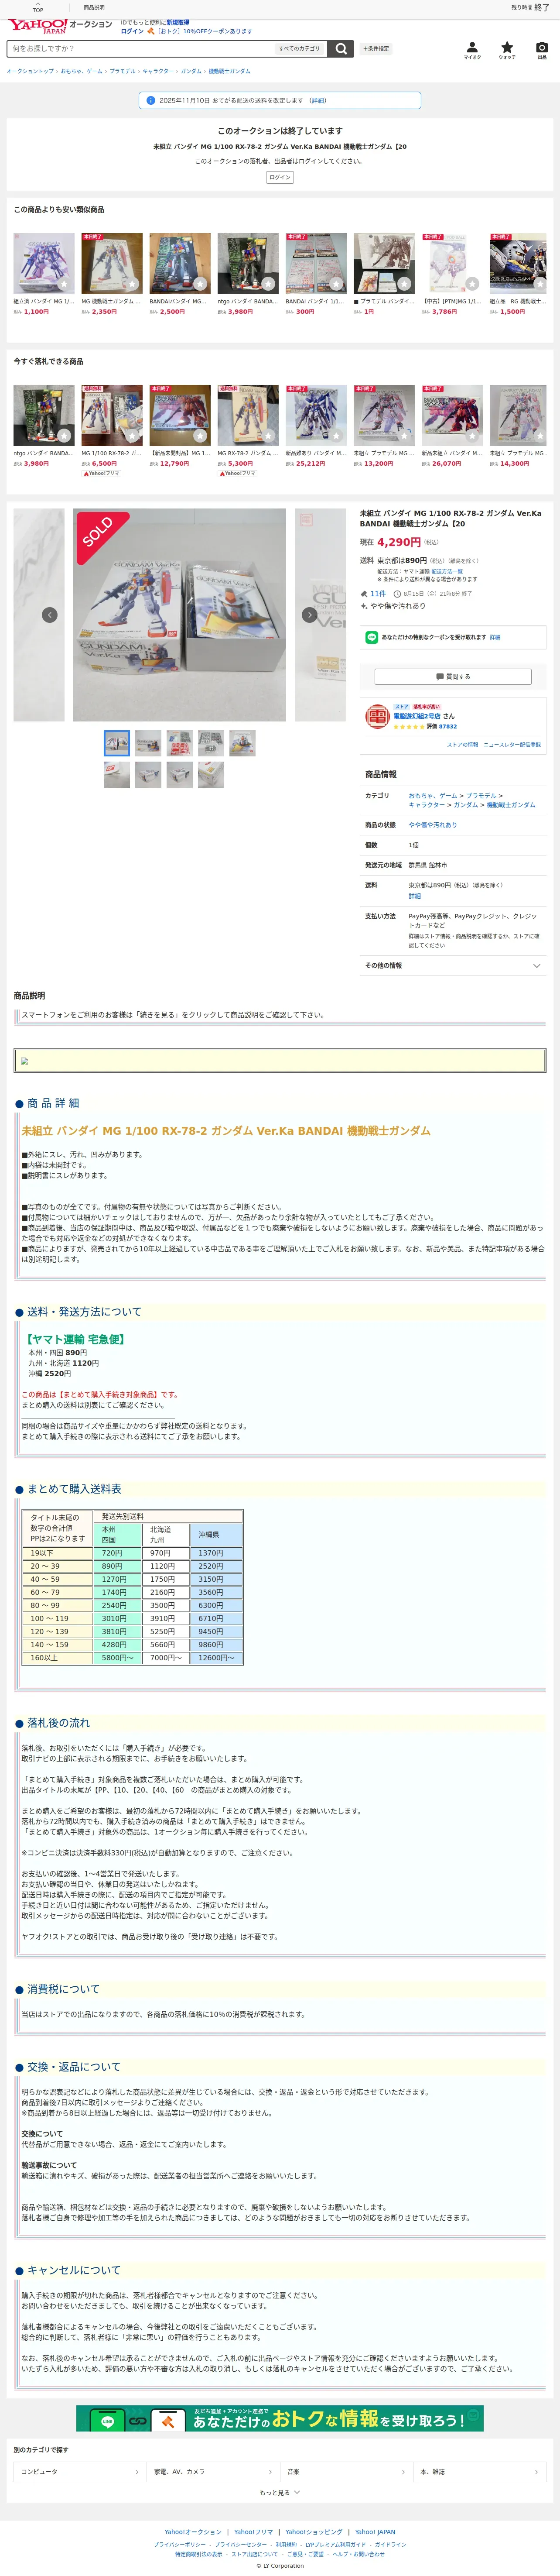Select the first product gallery thumbnail

pos(117,743)
